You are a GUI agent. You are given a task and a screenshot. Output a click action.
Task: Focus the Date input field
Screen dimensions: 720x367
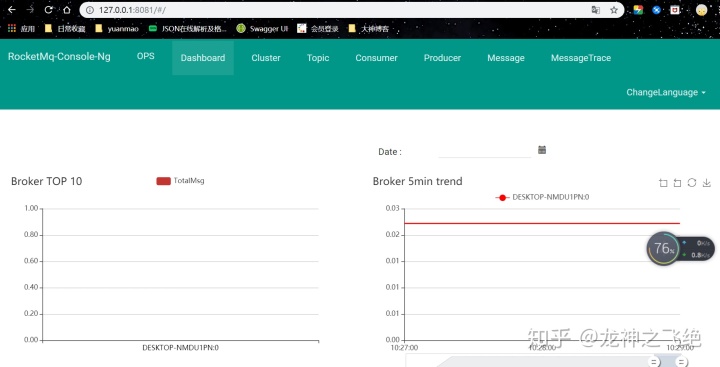pyautogui.click(x=484, y=151)
